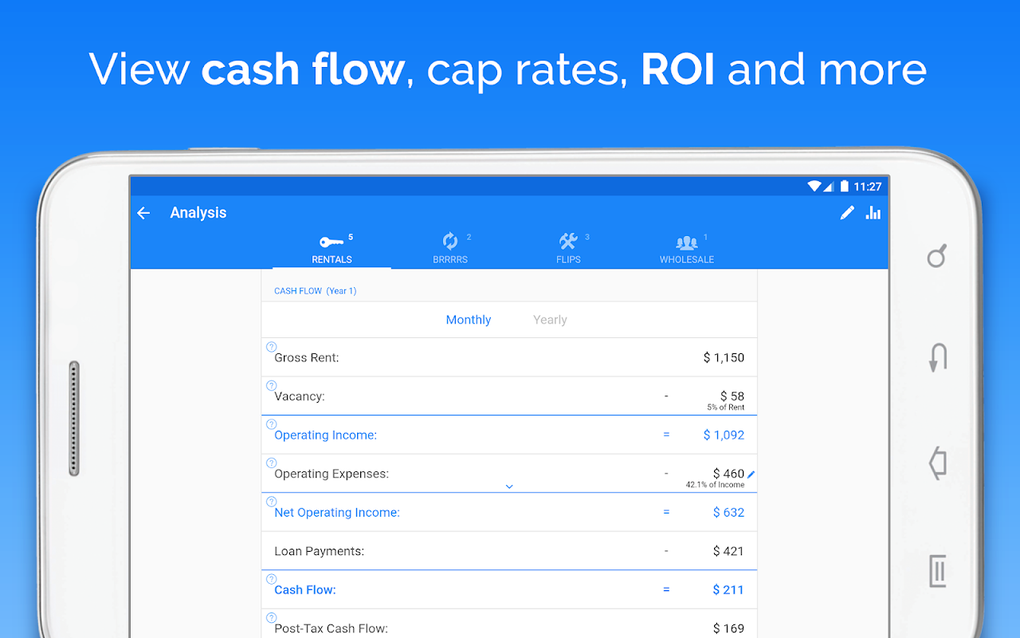Select the Rentals tab
Screen dimensions: 1020x638
[x=332, y=248]
